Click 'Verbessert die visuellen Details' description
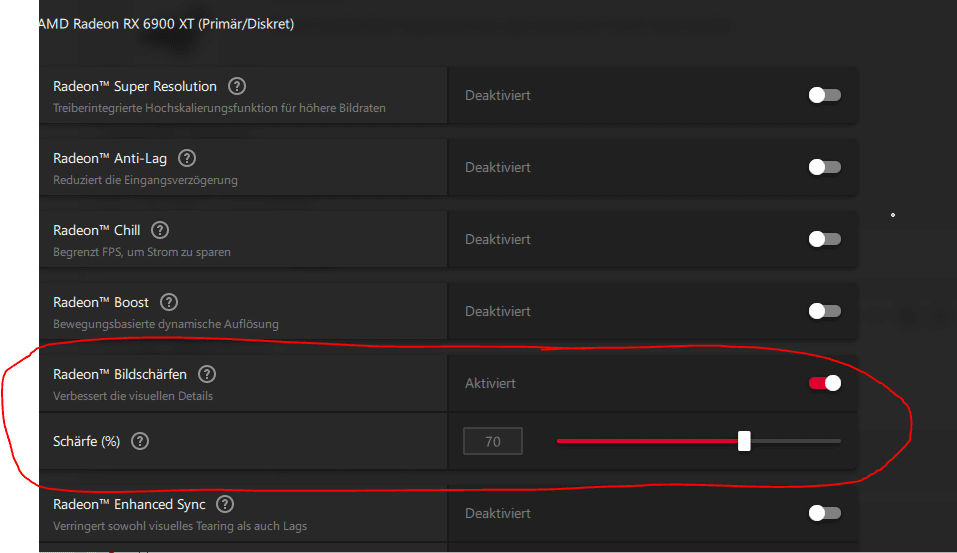 [133, 396]
